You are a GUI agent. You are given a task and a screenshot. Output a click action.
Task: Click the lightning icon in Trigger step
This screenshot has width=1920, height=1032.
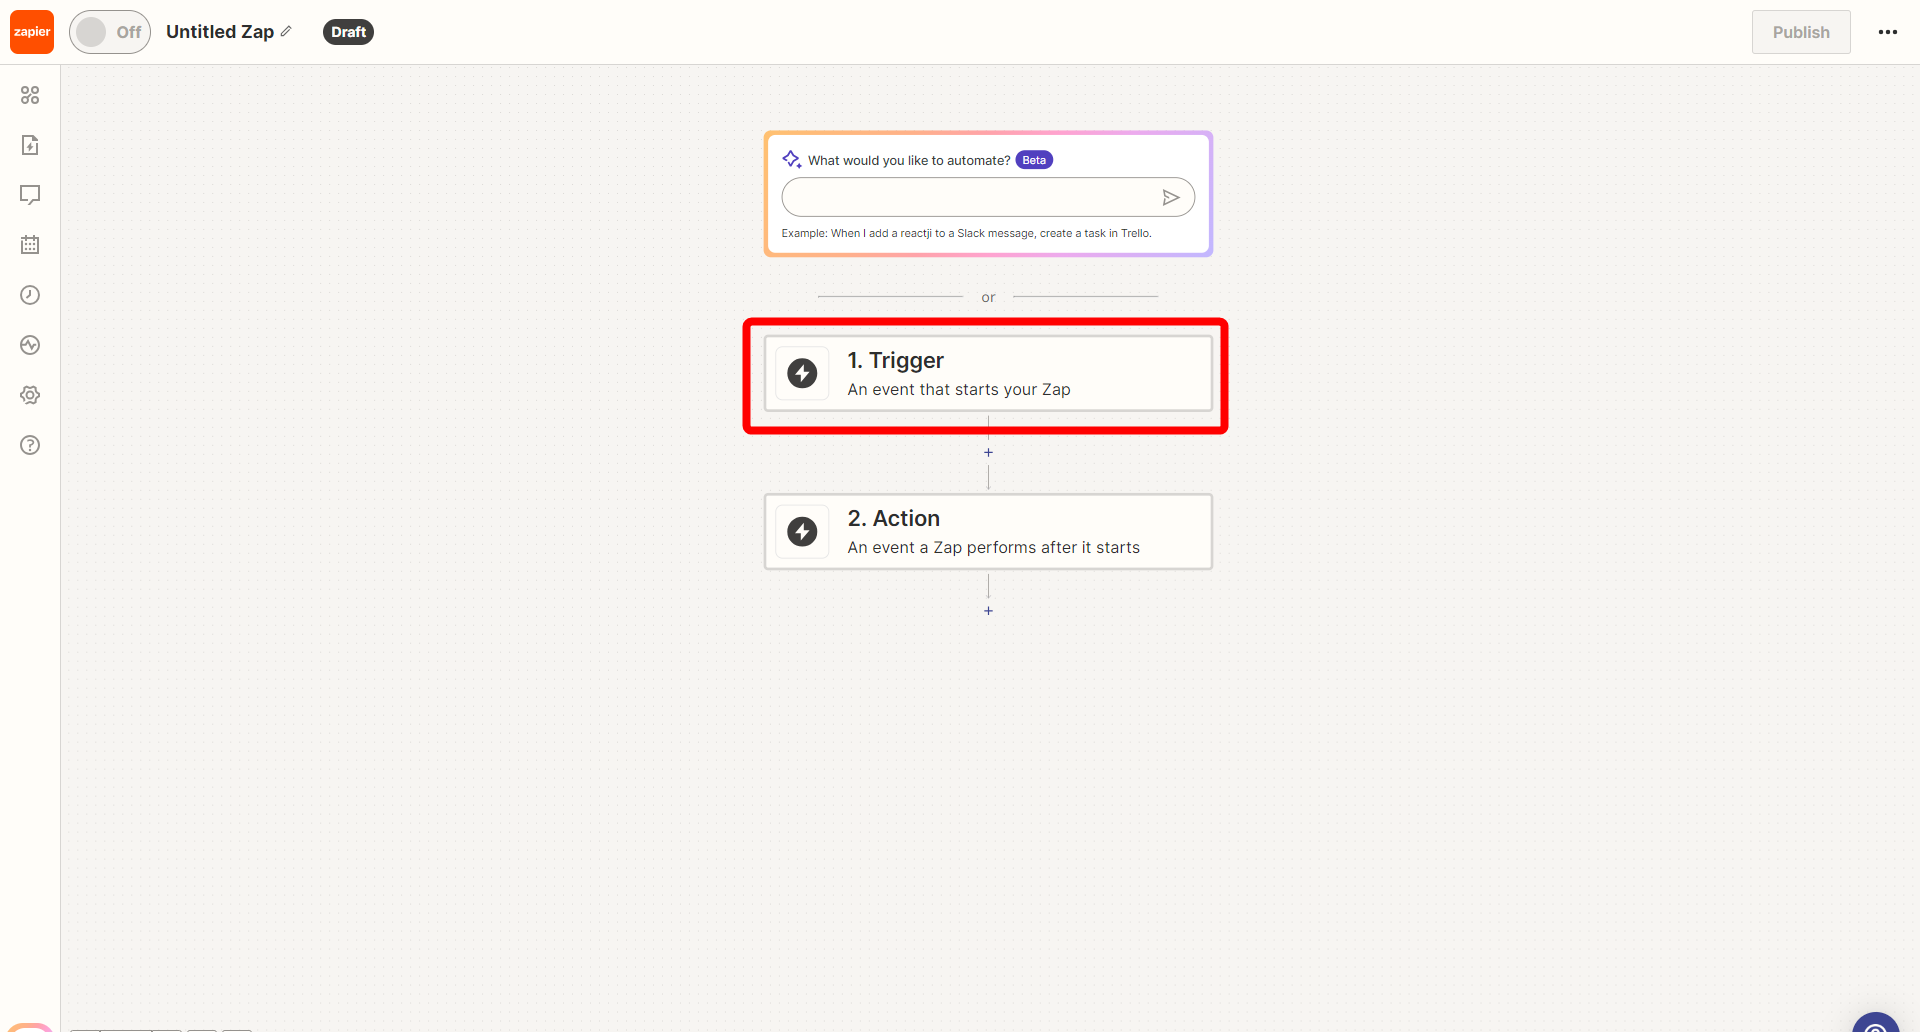[x=802, y=374]
